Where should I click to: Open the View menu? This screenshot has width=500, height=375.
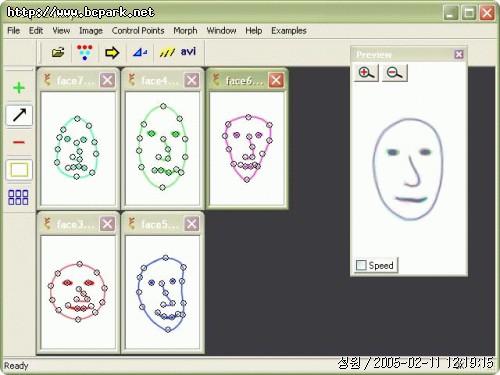61,31
